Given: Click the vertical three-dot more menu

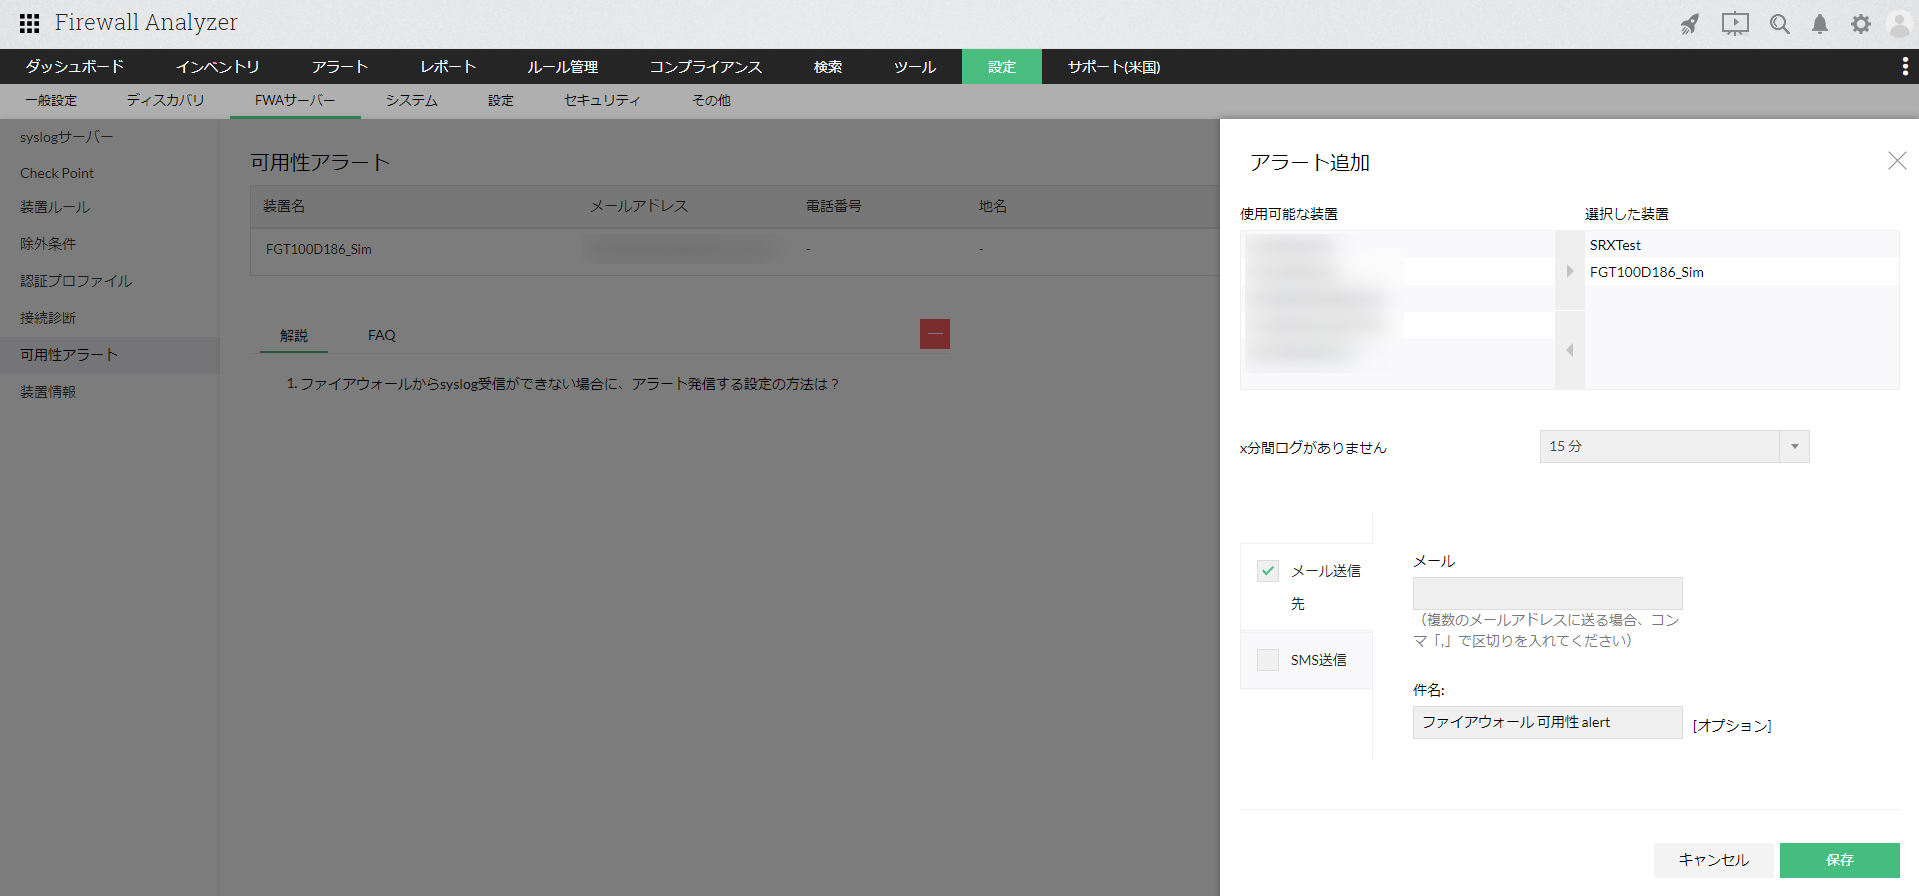Looking at the screenshot, I should (1904, 66).
